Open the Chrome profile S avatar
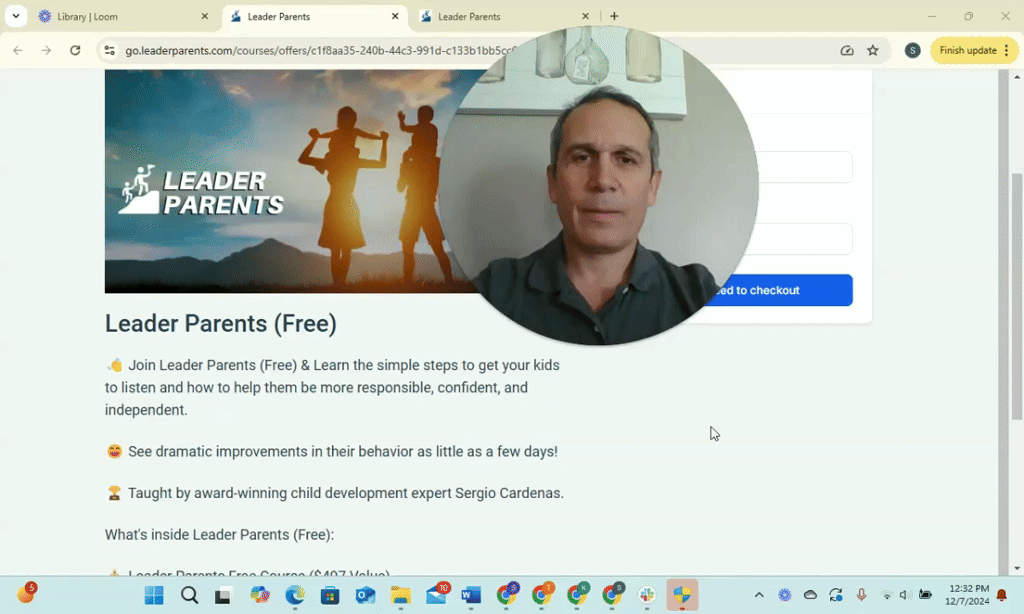Viewport: 1024px width, 614px height. pos(912,50)
